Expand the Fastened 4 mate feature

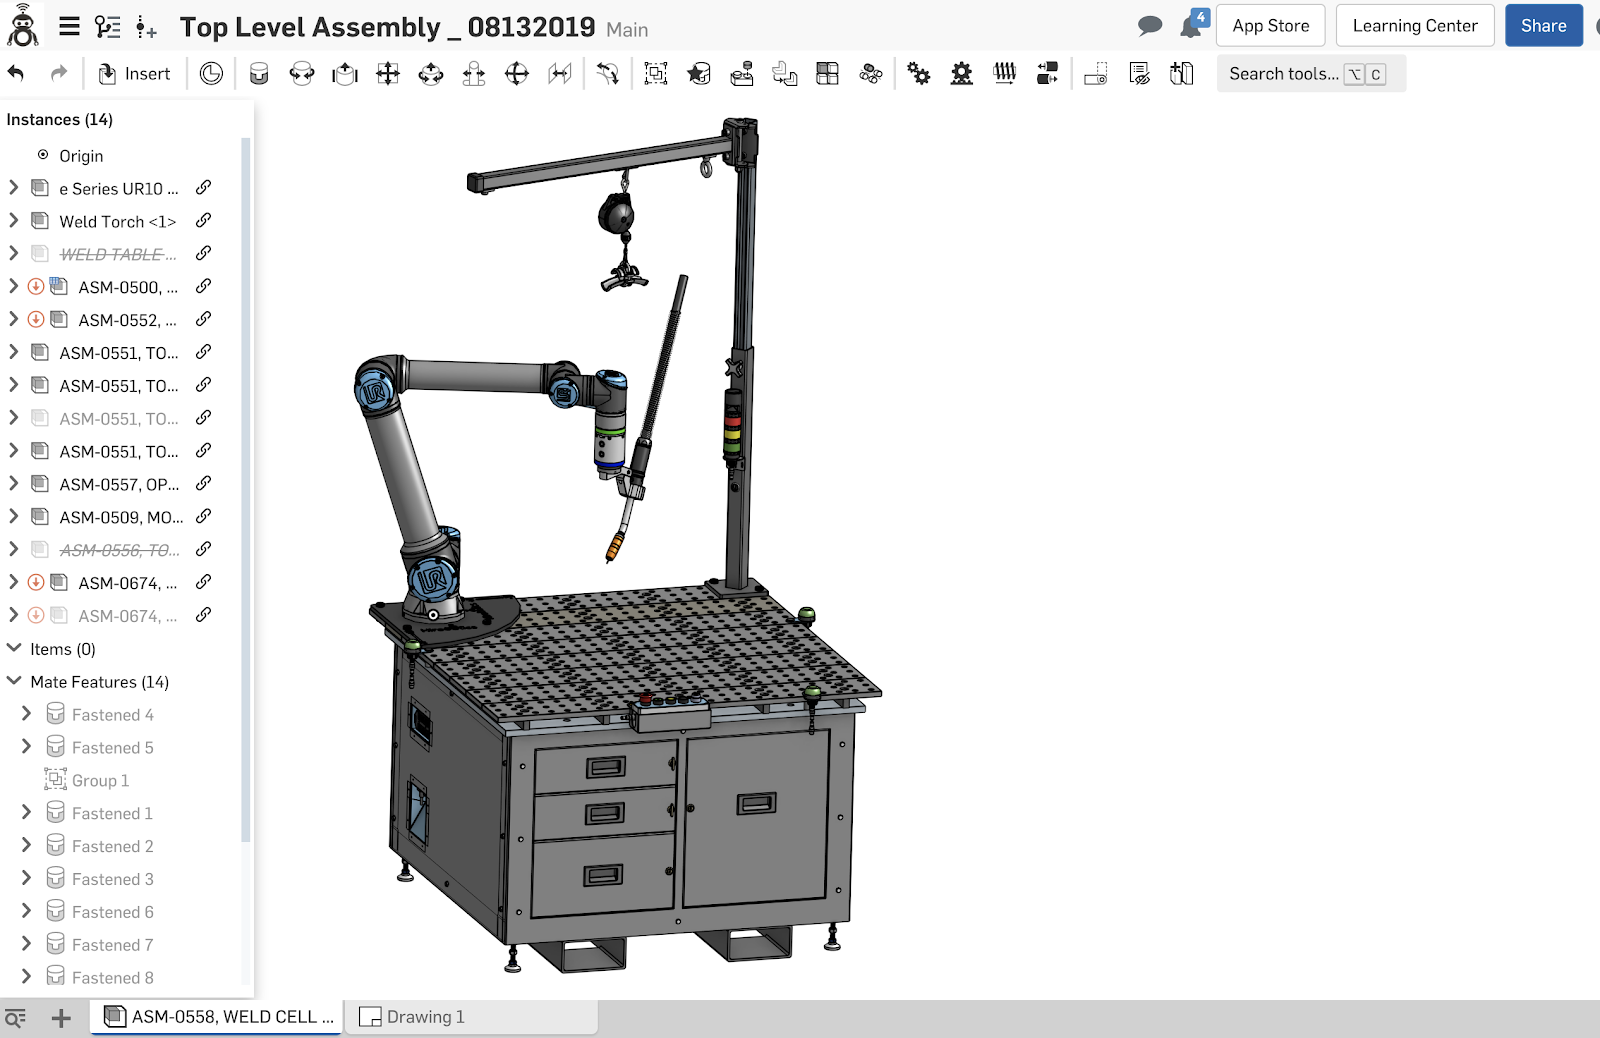[27, 715]
